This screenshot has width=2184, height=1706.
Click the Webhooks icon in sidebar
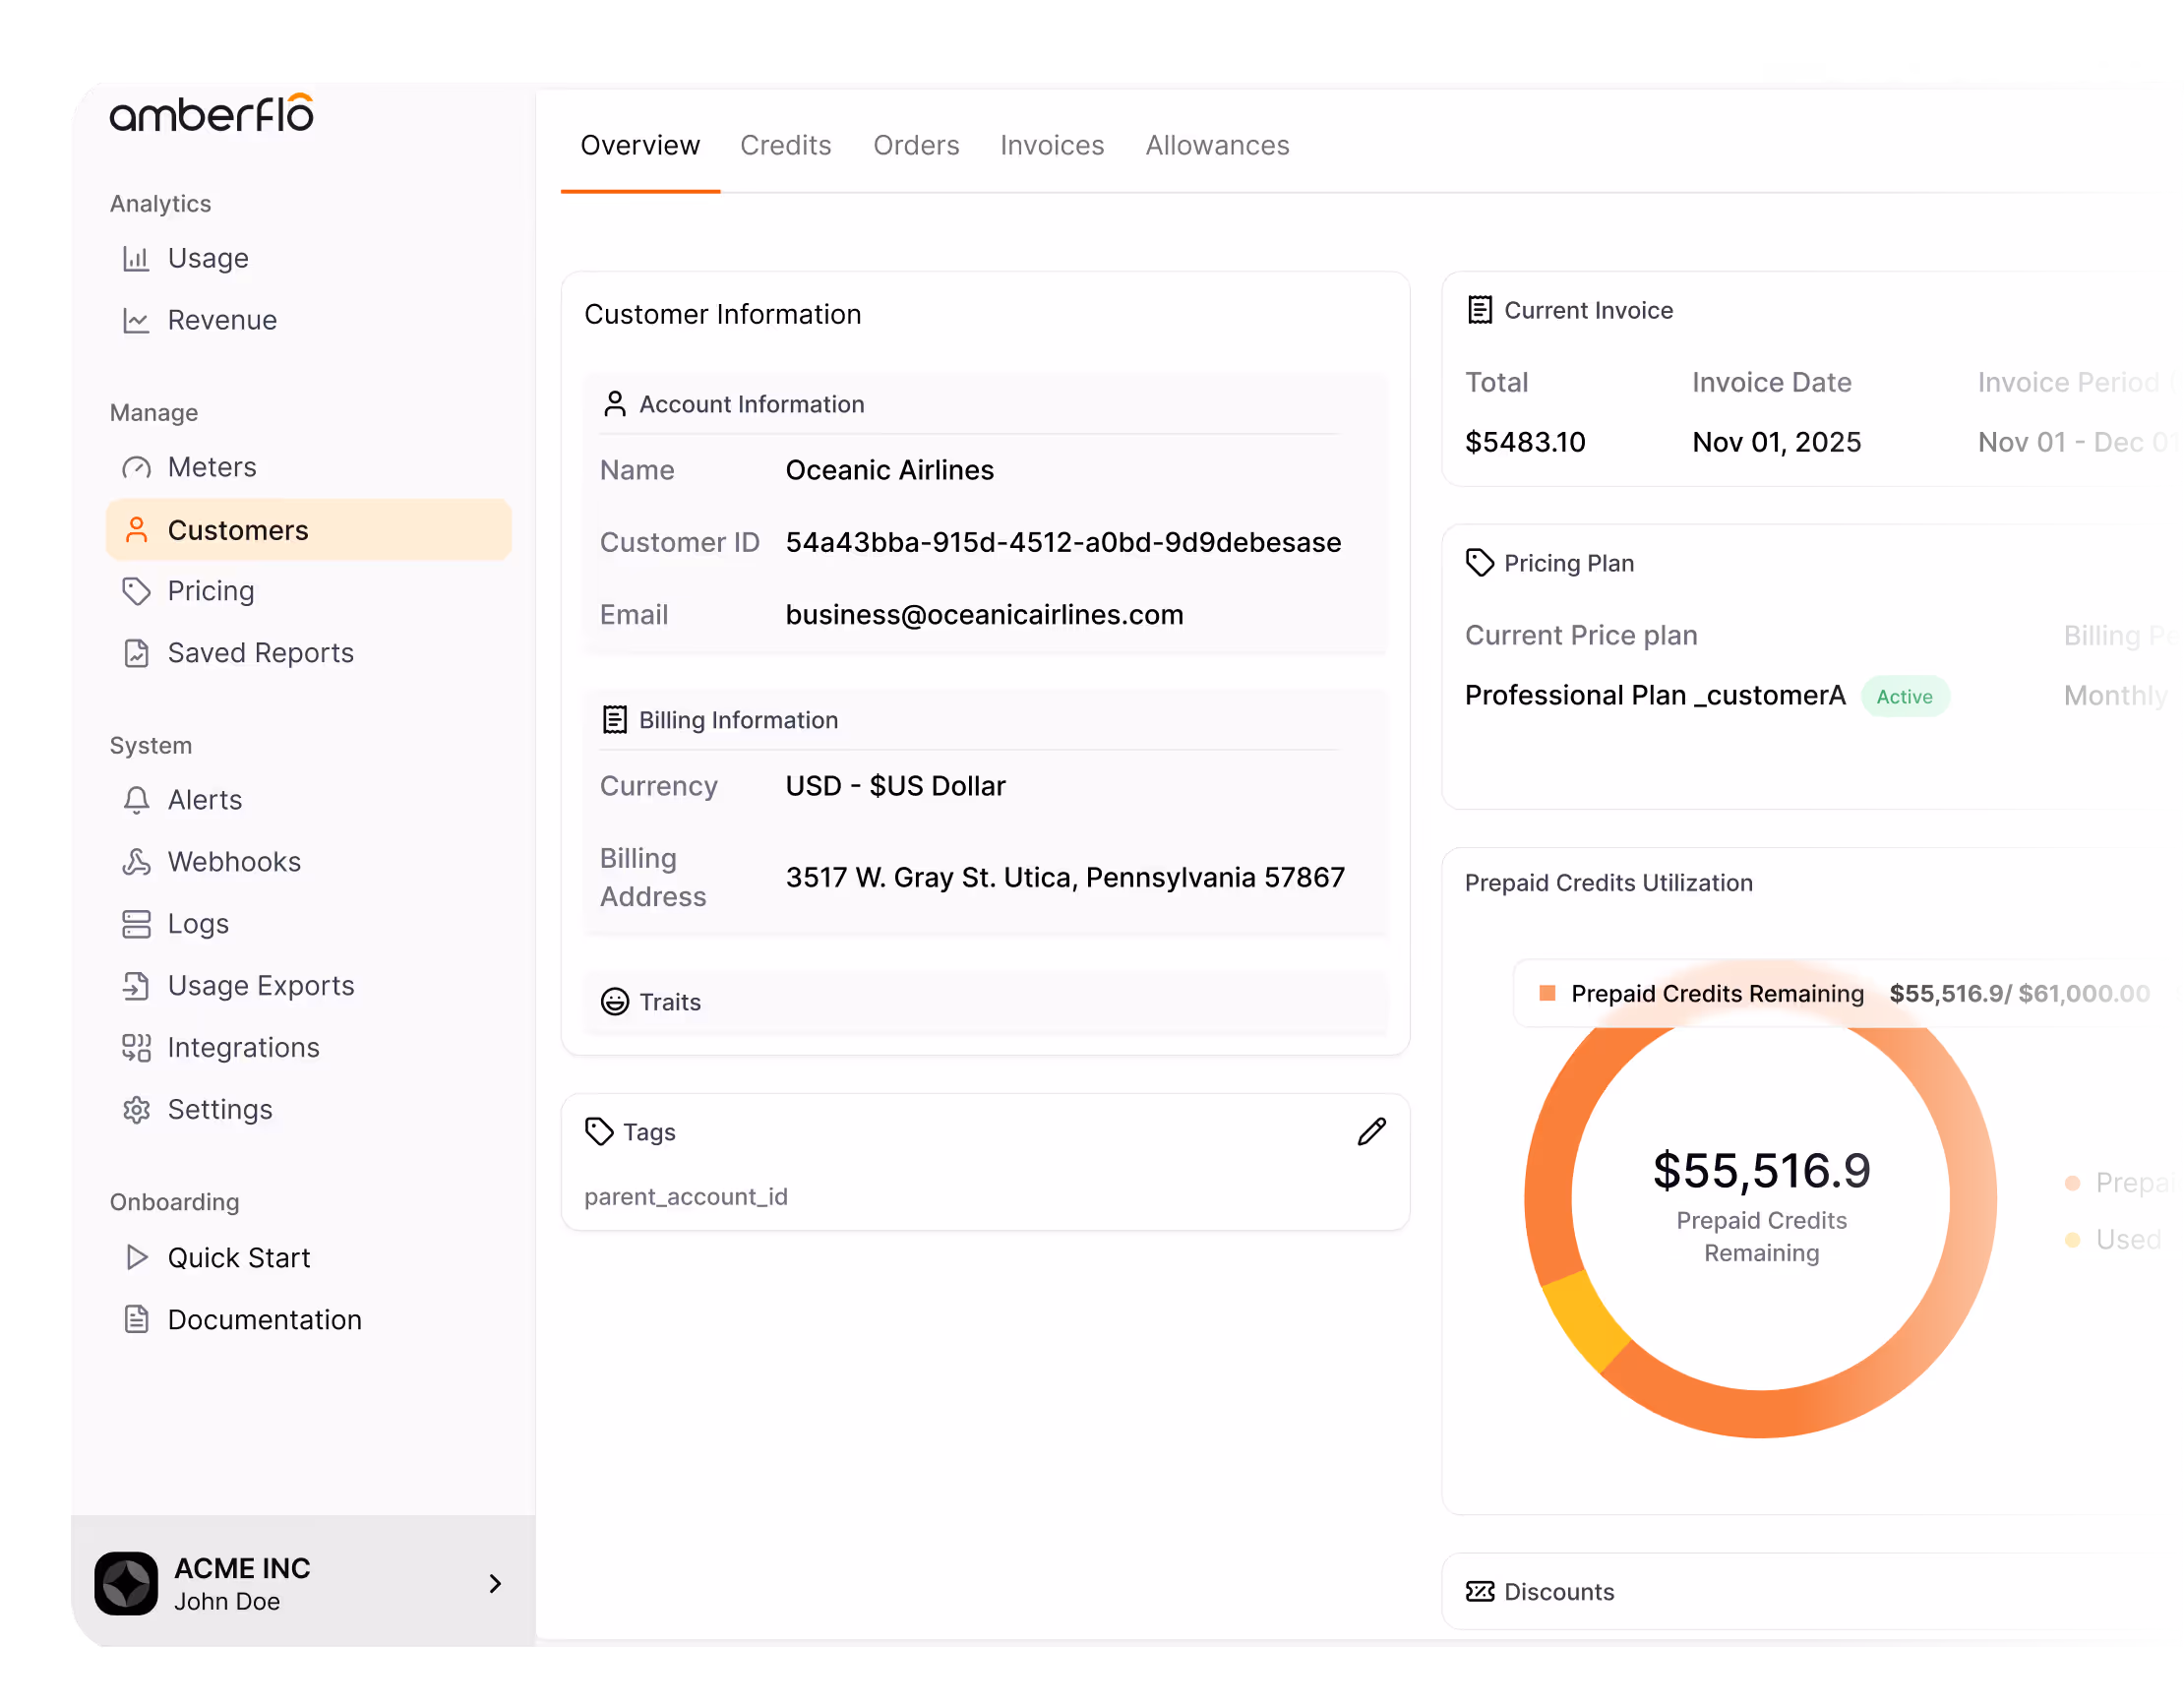tap(136, 862)
